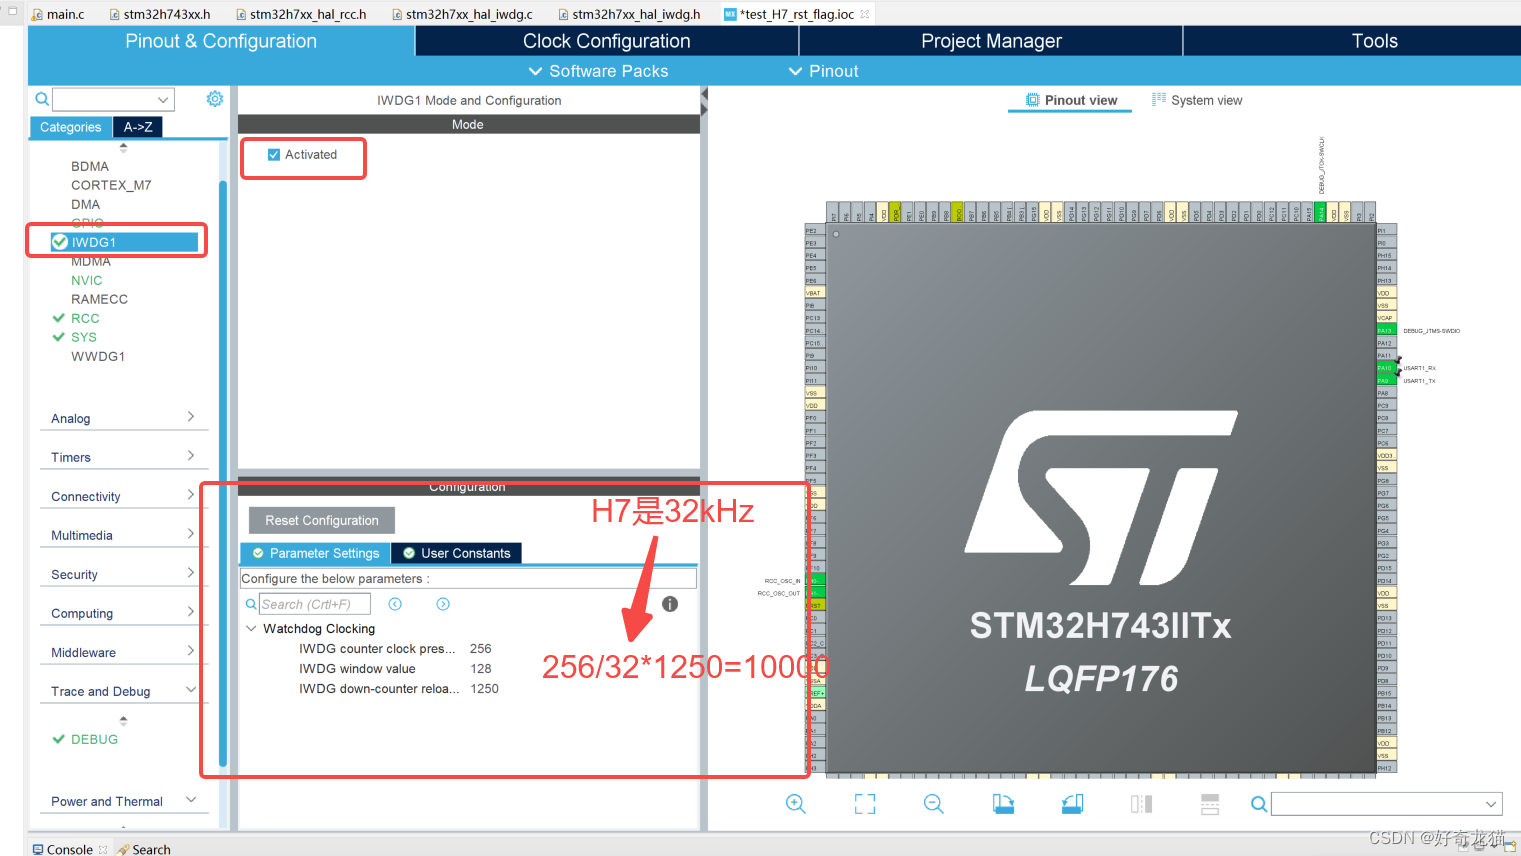Image resolution: width=1521 pixels, height=856 pixels.
Task: Select SYS in the peripheral list
Action: (84, 337)
